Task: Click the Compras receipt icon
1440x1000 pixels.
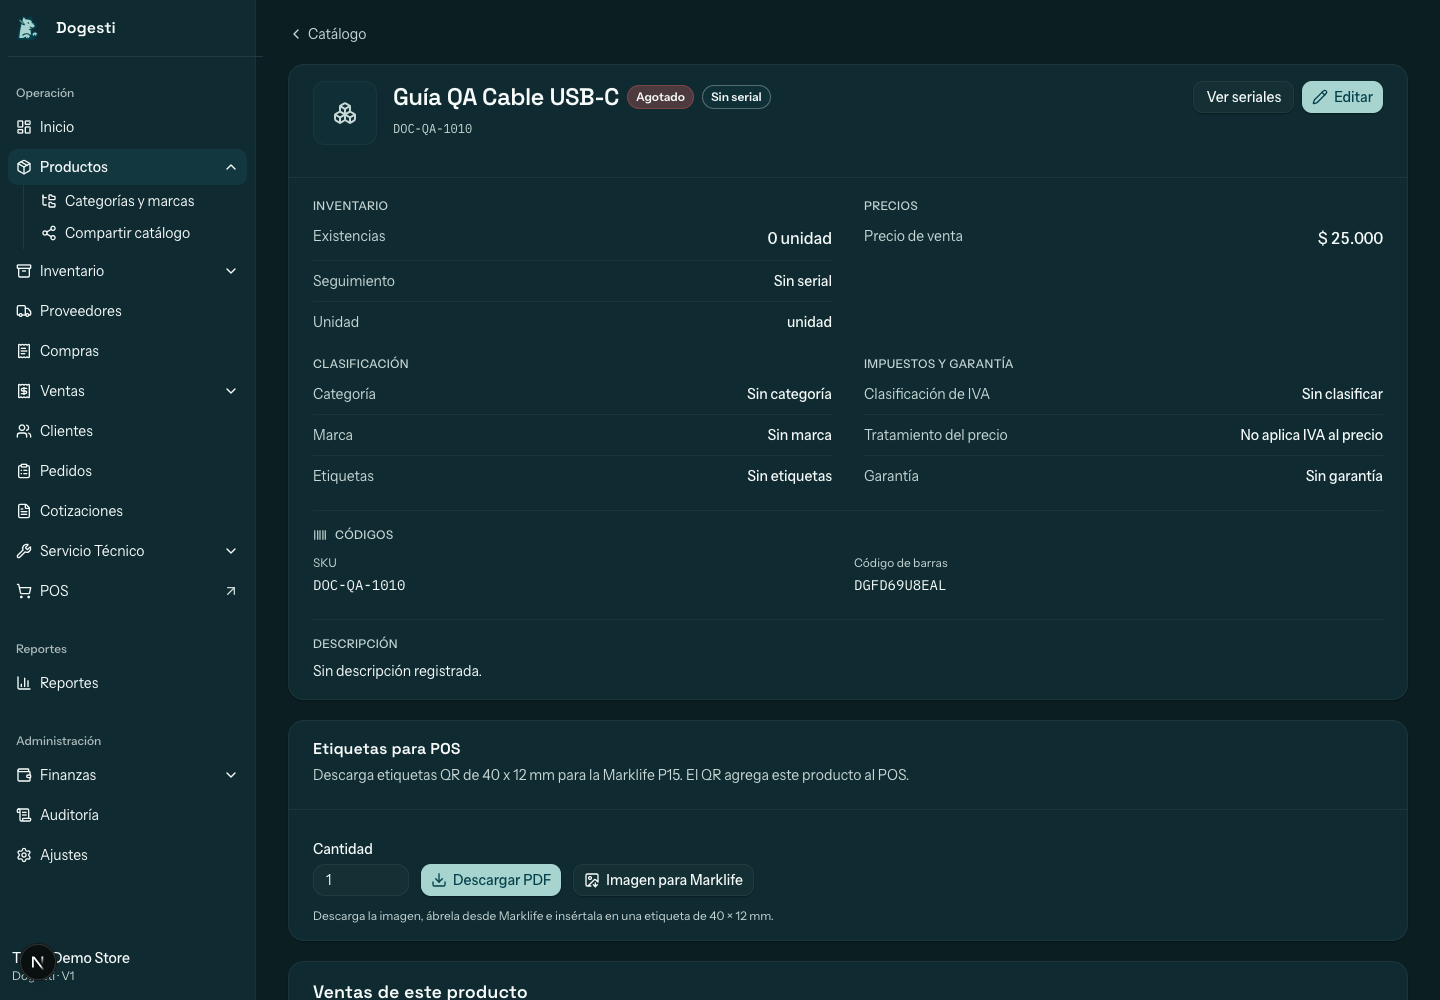Action: [24, 351]
